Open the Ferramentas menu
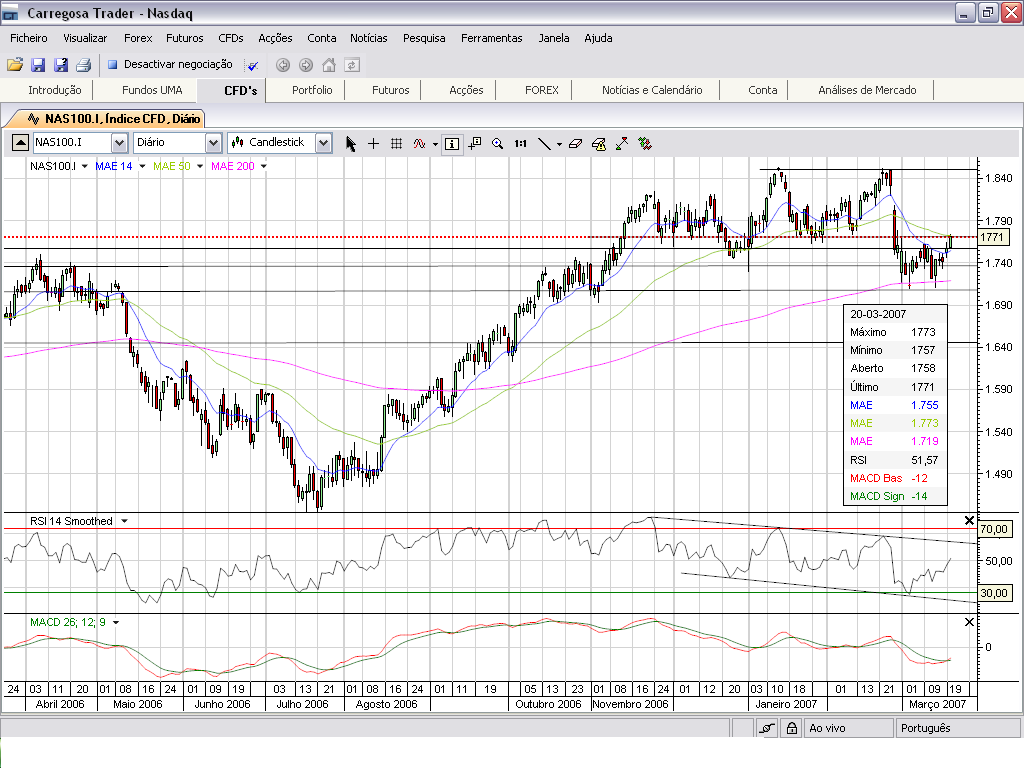The height and width of the screenshot is (768, 1024). [491, 38]
